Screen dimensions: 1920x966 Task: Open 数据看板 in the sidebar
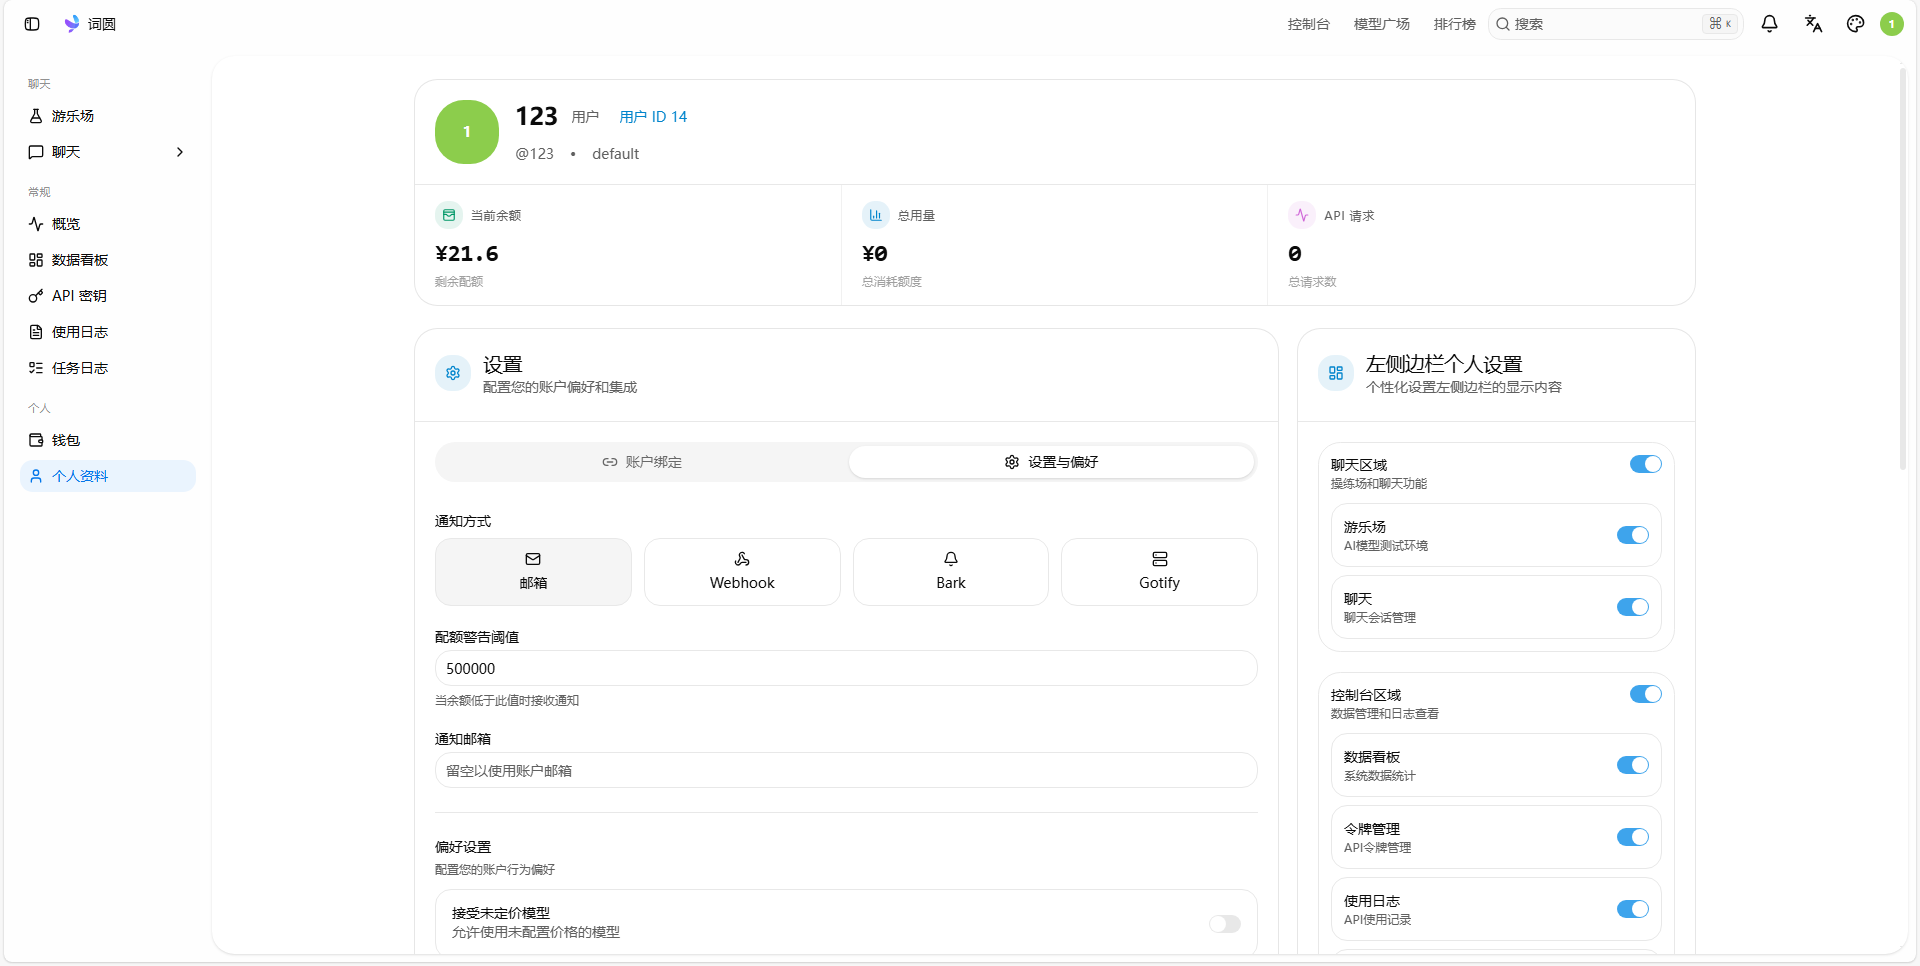[x=108, y=260]
